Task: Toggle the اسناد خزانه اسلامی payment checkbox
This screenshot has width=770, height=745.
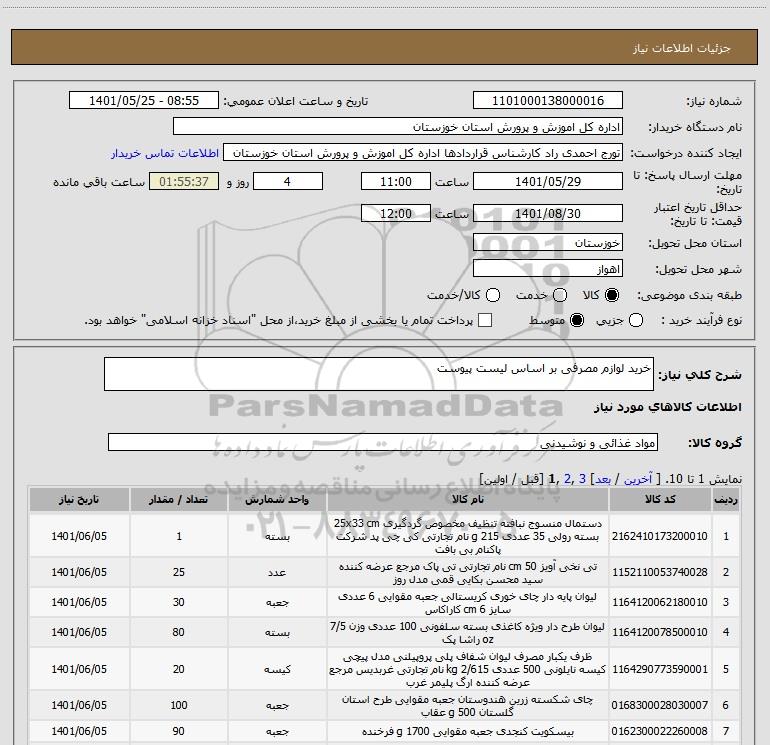Action: (485, 320)
